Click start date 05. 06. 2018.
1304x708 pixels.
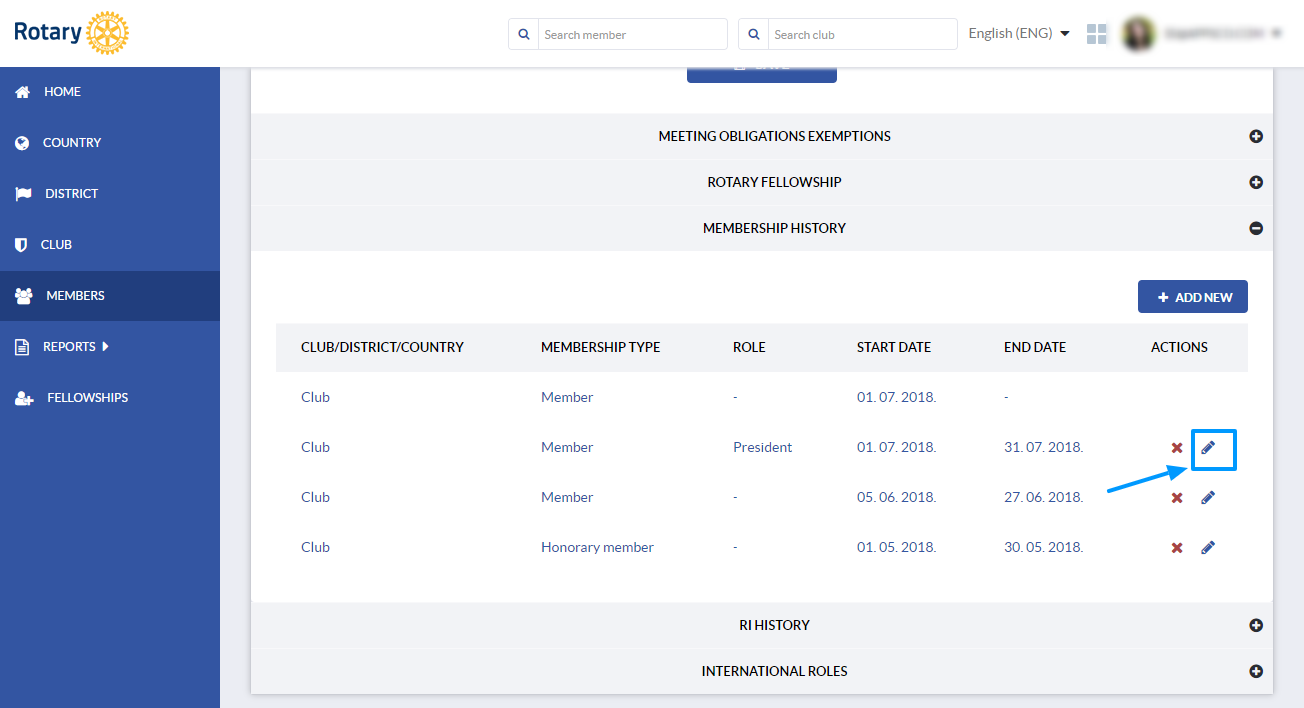(x=897, y=498)
